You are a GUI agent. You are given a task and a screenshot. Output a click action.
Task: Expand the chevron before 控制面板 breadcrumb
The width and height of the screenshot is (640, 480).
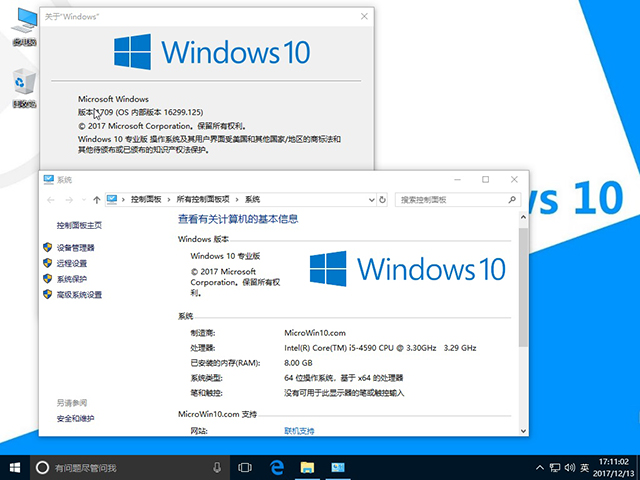point(123,200)
